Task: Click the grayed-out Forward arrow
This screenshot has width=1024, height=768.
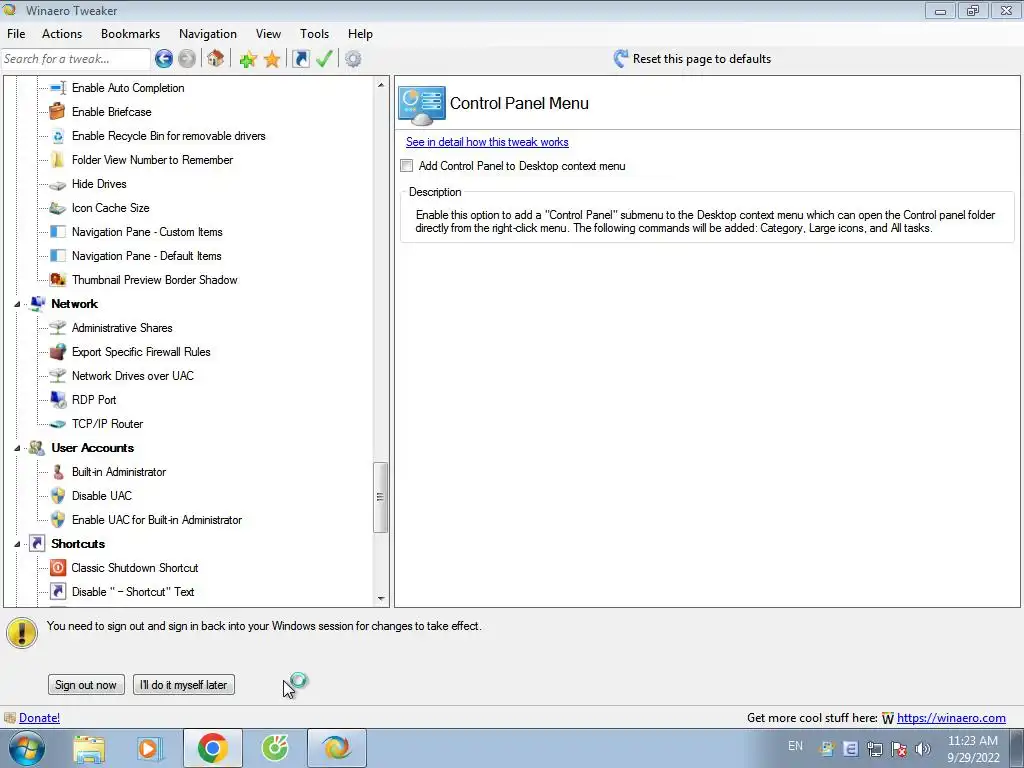Action: (187, 59)
